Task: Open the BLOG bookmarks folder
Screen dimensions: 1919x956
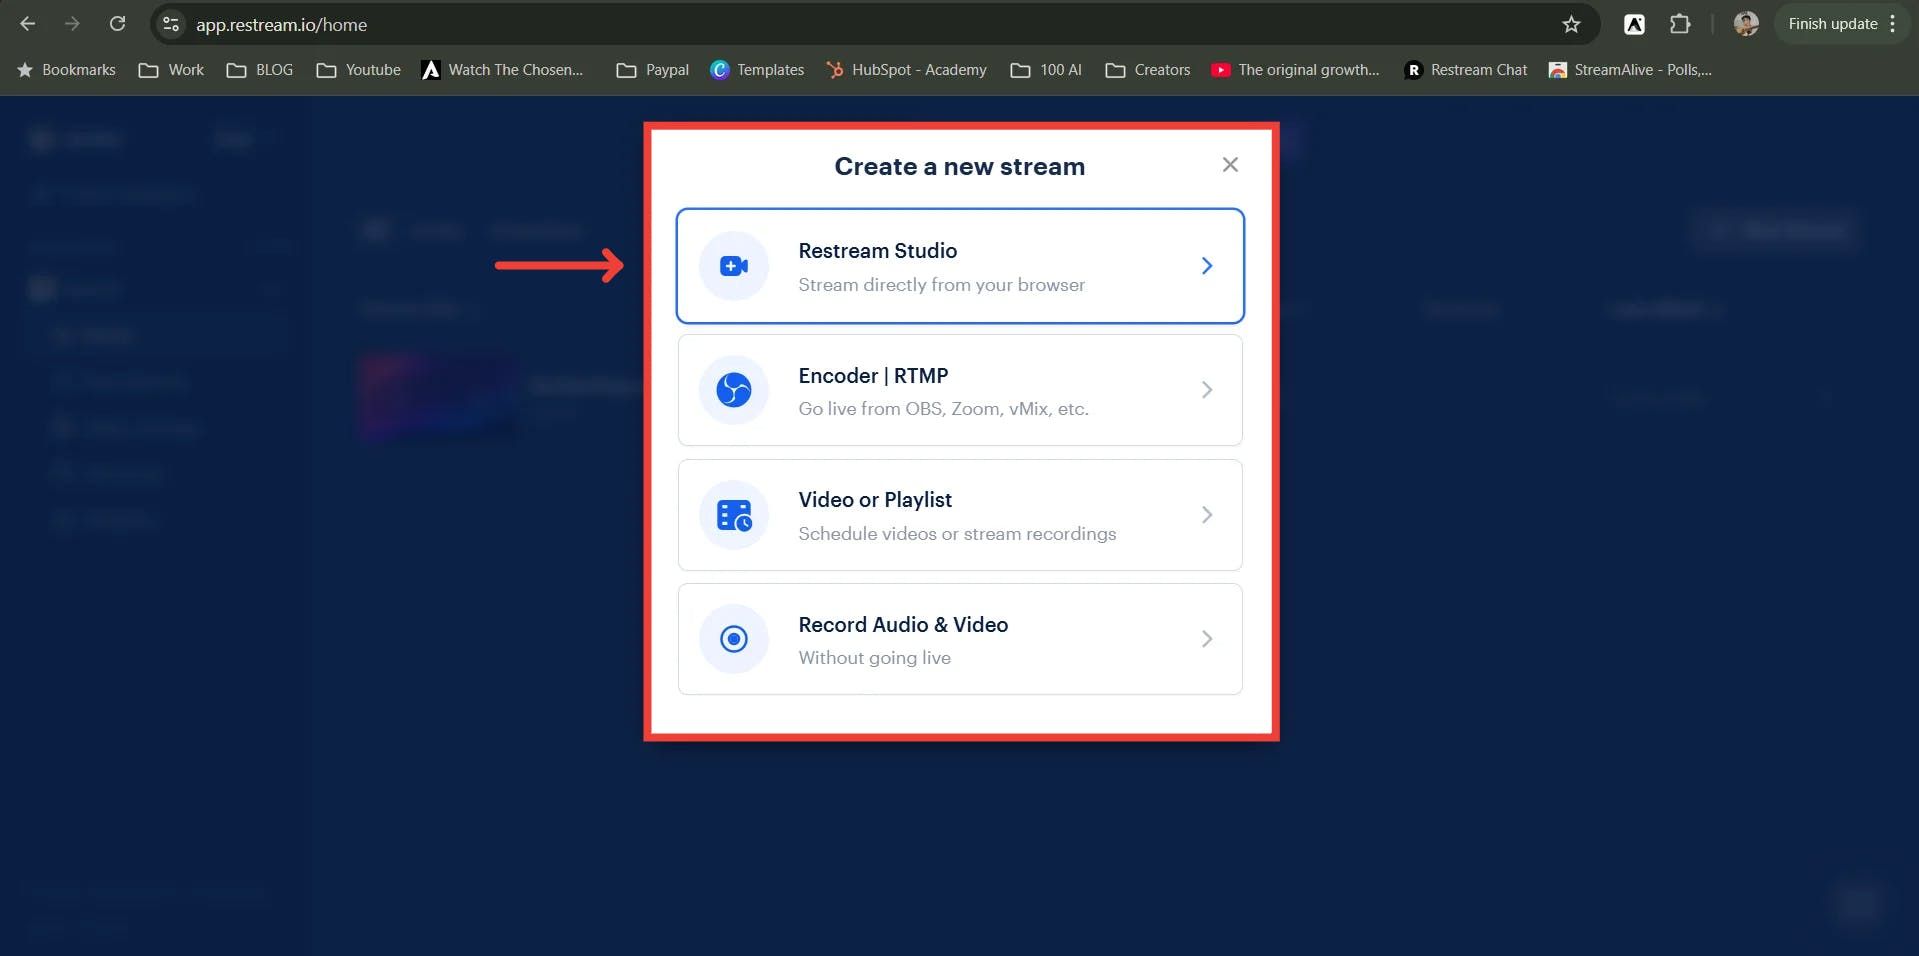Action: (x=259, y=70)
